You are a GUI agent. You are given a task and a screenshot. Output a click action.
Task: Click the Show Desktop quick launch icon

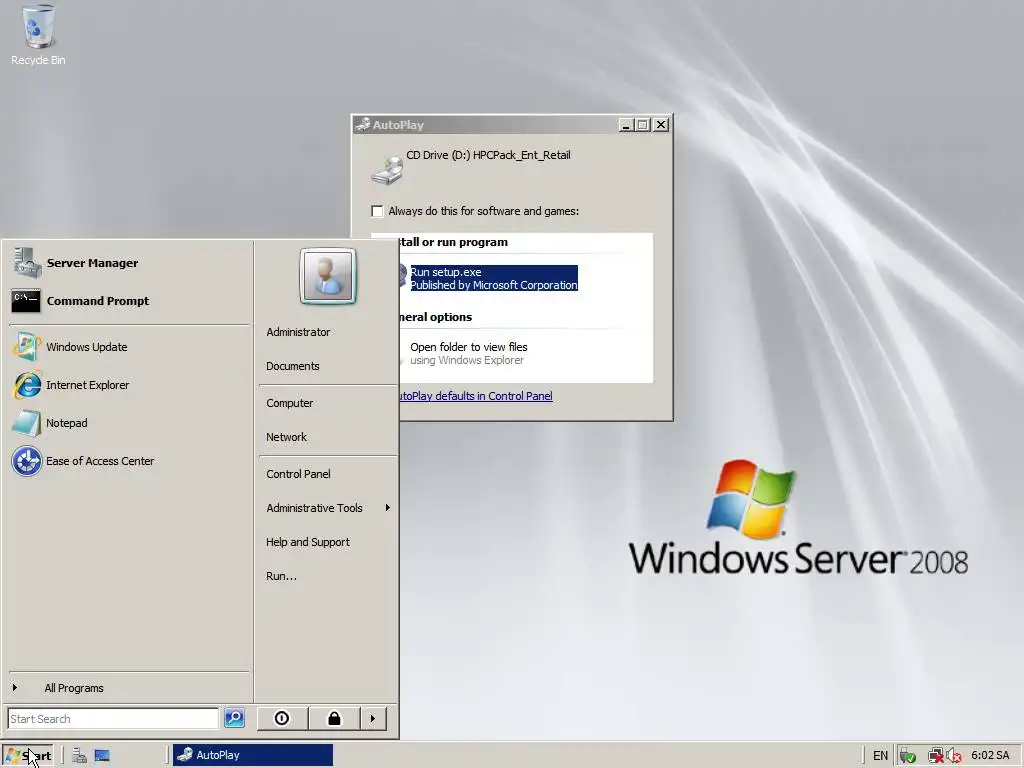click(x=102, y=756)
